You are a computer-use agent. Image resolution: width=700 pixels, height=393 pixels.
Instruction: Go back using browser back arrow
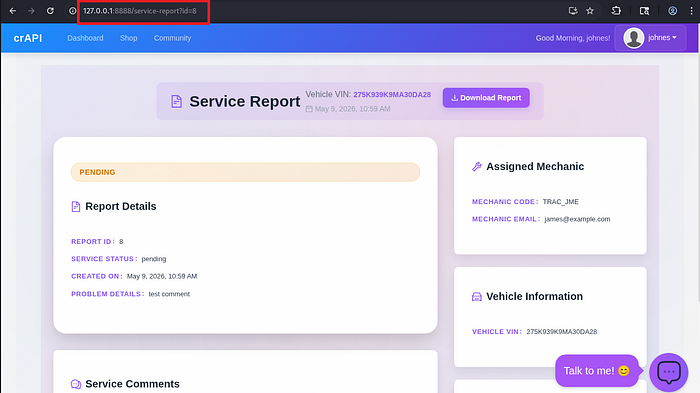12,11
